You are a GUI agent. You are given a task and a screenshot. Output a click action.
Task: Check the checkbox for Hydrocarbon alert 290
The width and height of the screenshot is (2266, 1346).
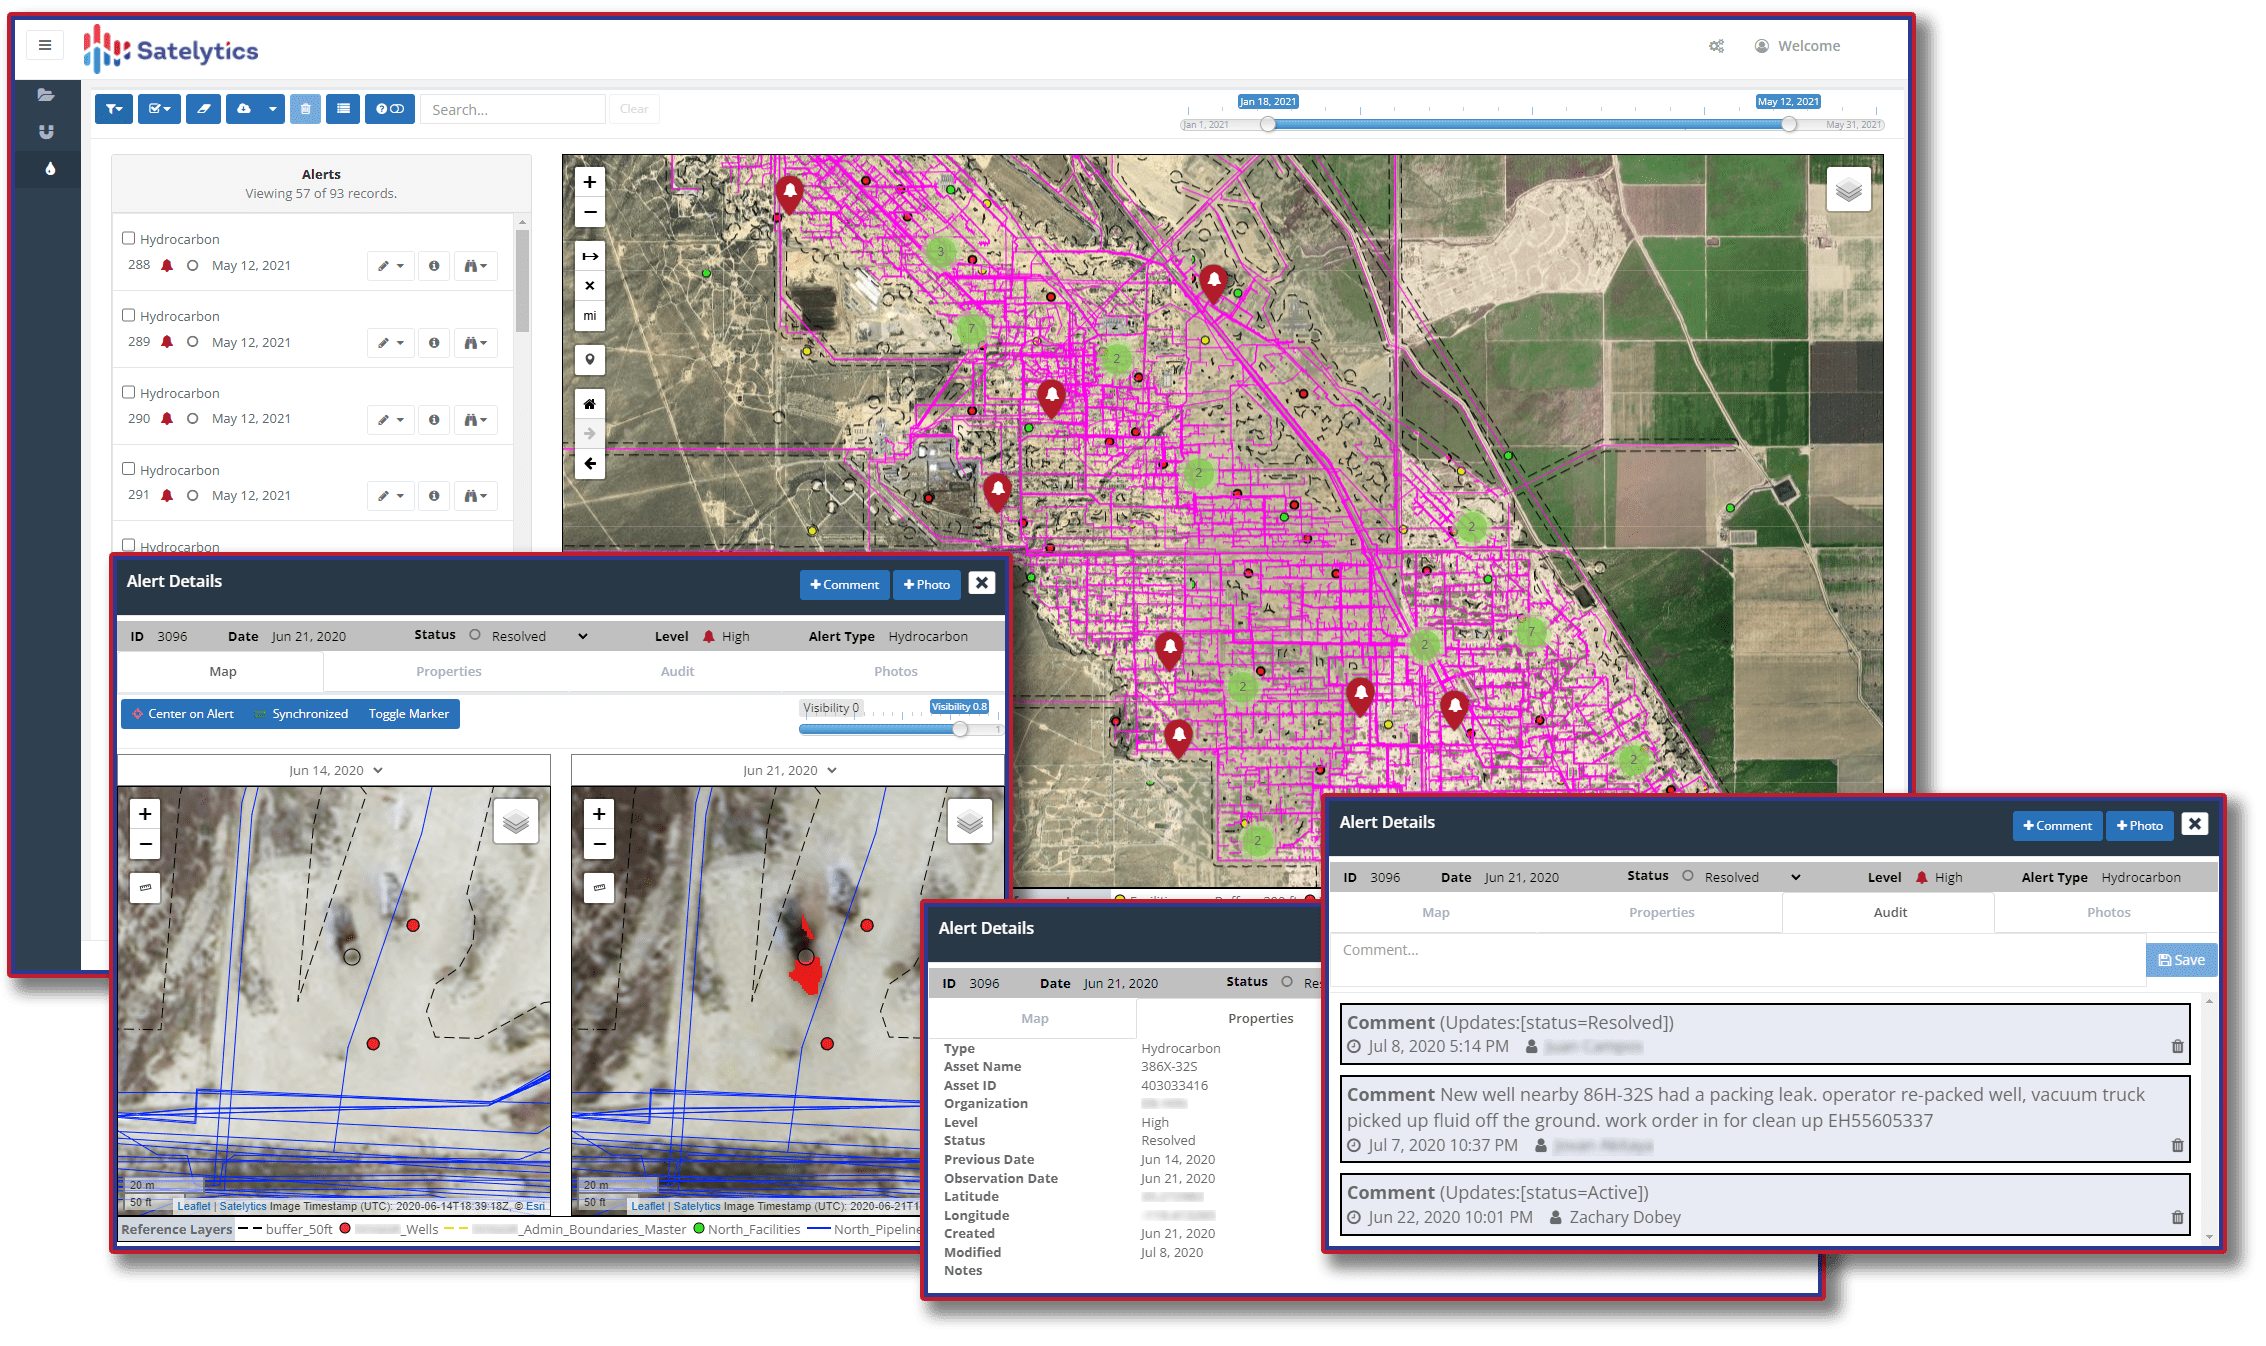[128, 392]
